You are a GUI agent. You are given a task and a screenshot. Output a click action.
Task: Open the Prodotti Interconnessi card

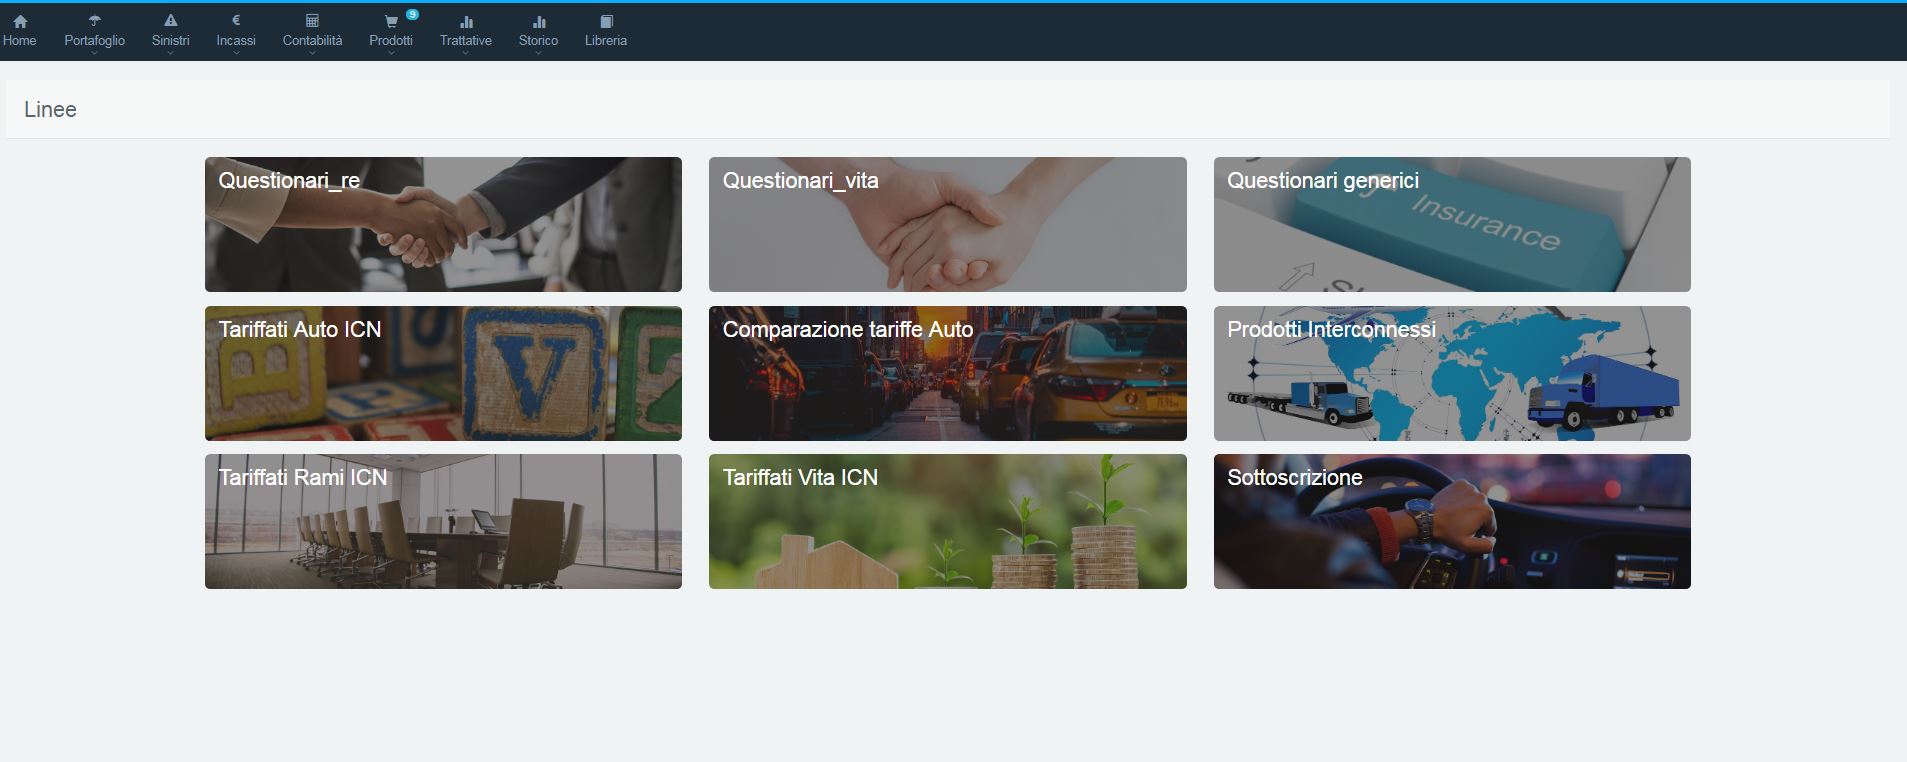[1452, 373]
